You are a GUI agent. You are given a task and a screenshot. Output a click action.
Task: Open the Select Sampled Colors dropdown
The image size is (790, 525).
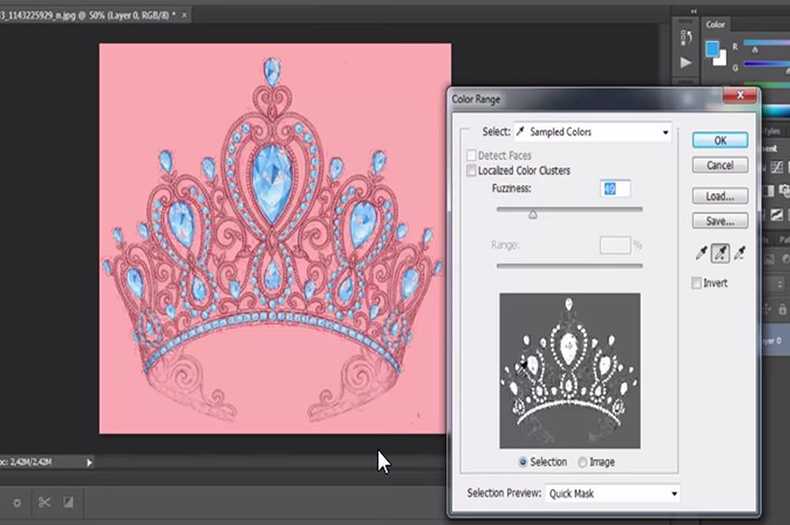coord(592,132)
